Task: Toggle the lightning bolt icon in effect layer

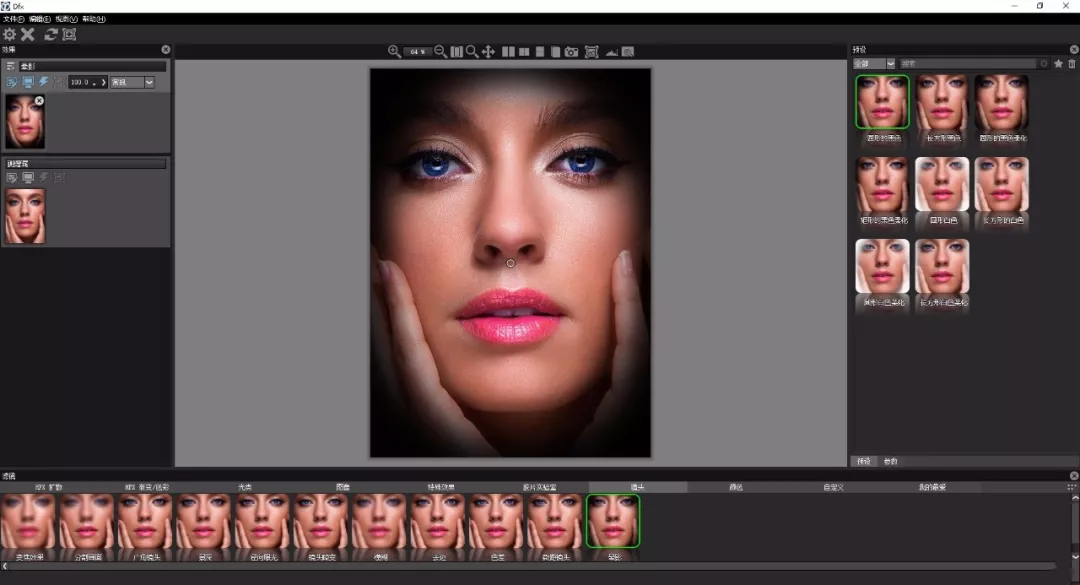Action: (x=43, y=82)
